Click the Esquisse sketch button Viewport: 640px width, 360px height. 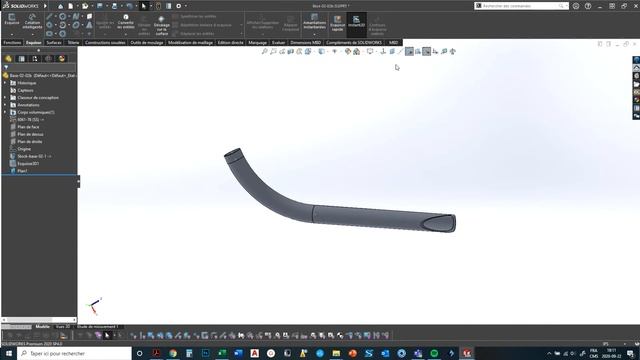point(12,20)
